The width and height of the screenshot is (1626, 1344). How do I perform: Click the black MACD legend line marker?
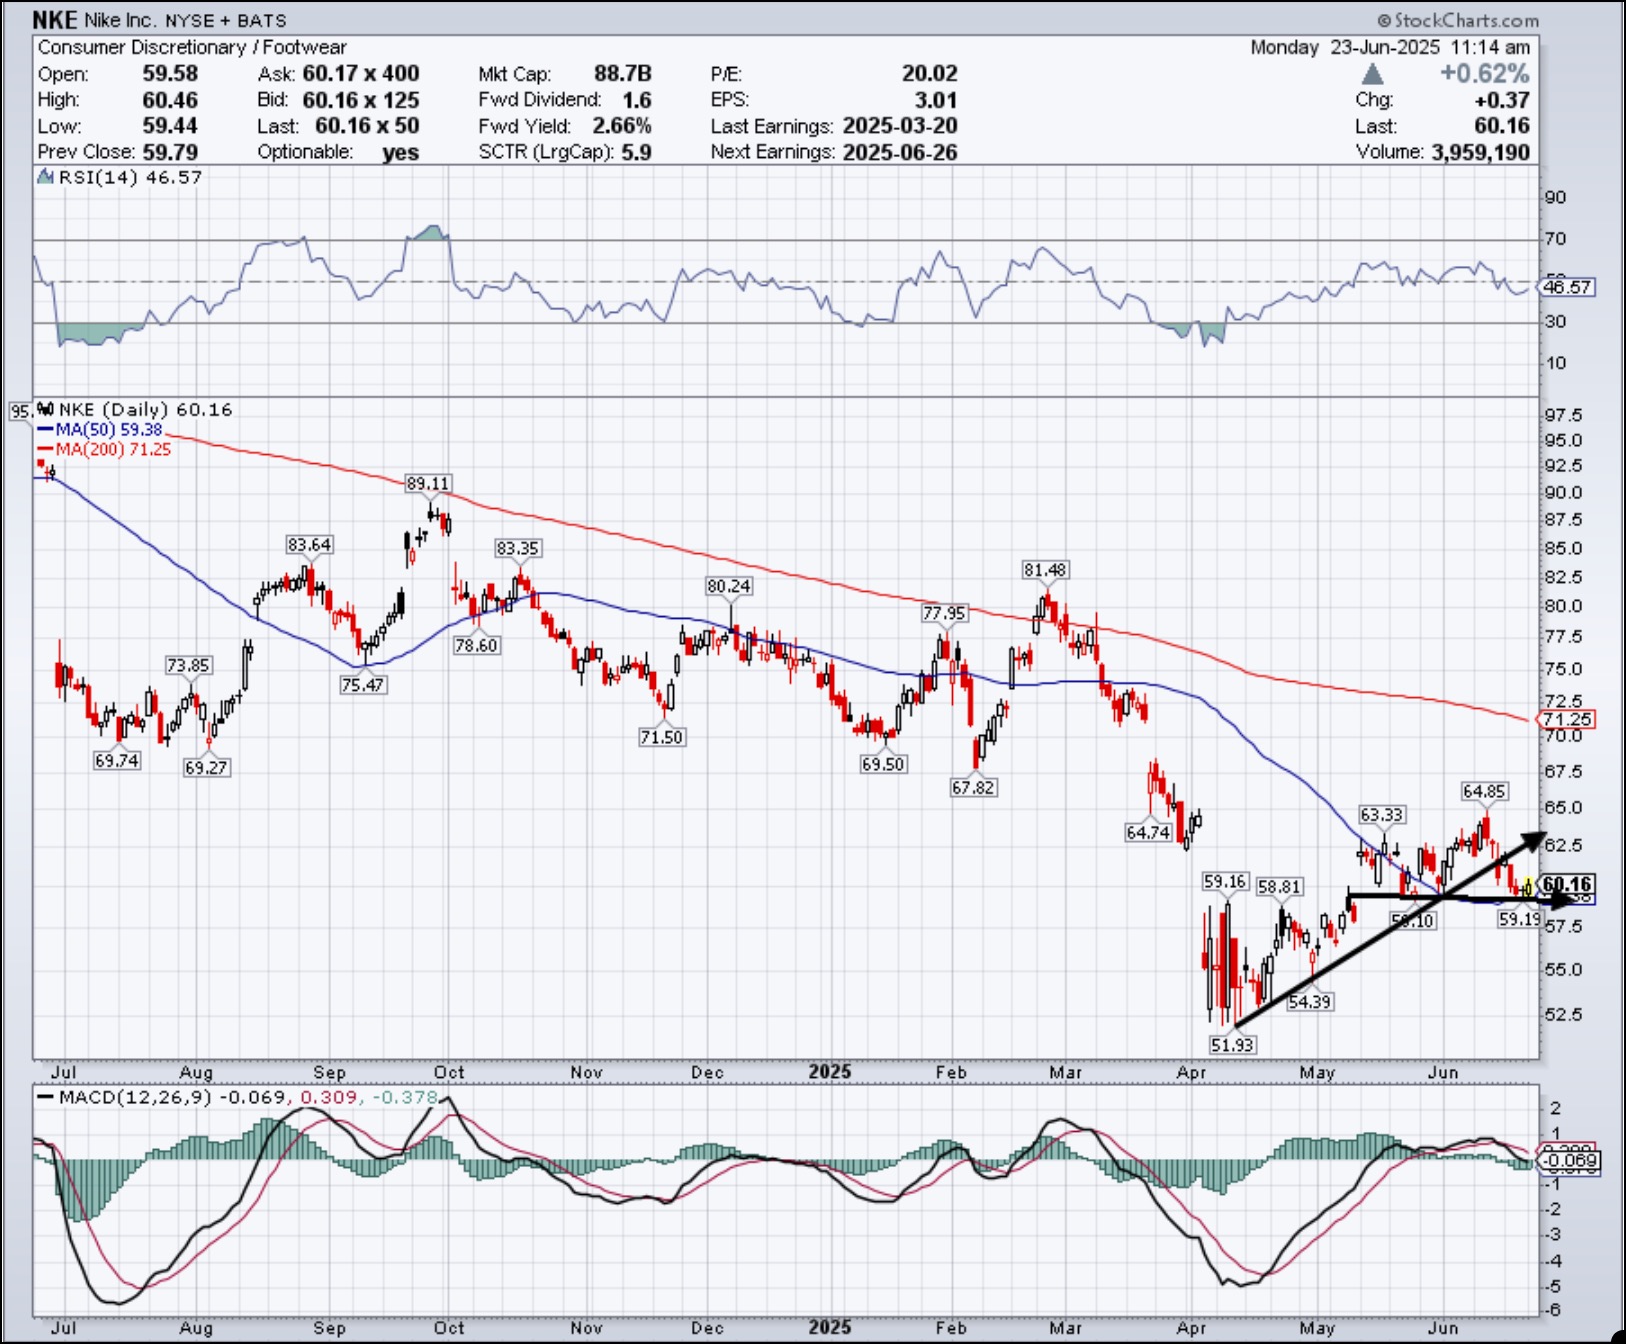[45, 1097]
